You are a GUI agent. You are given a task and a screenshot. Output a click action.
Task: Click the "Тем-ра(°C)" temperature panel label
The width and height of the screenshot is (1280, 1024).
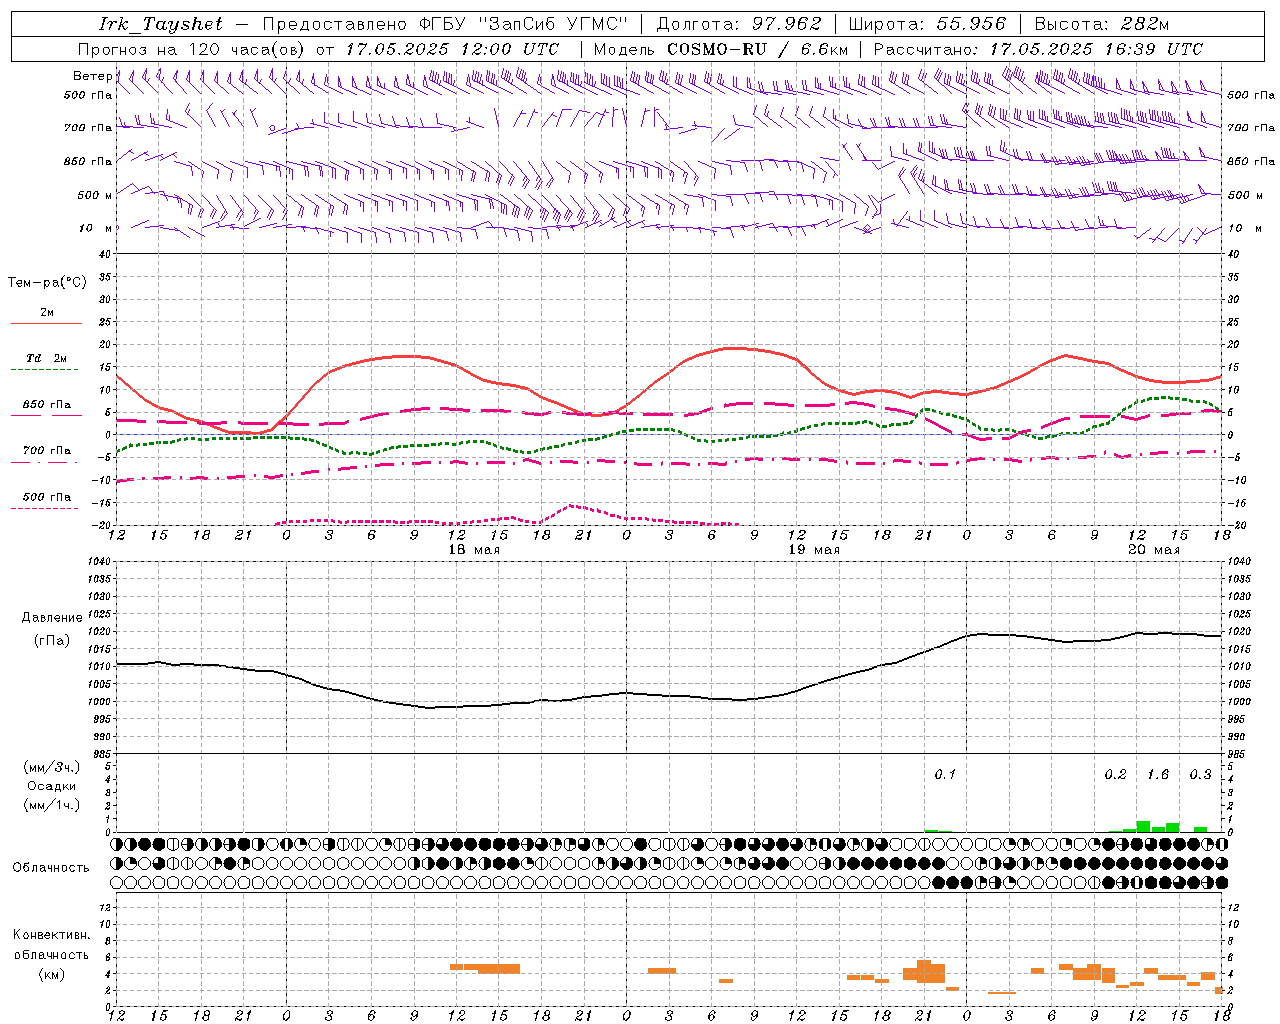coord(47,283)
